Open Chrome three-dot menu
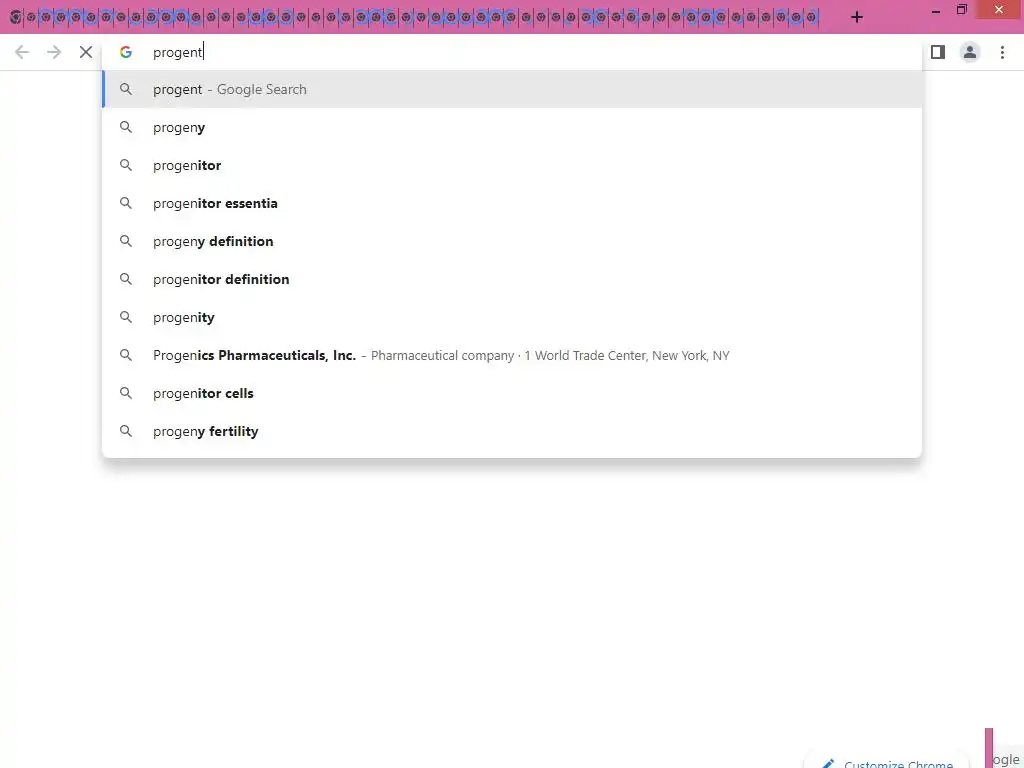1024x768 pixels. point(1002,52)
